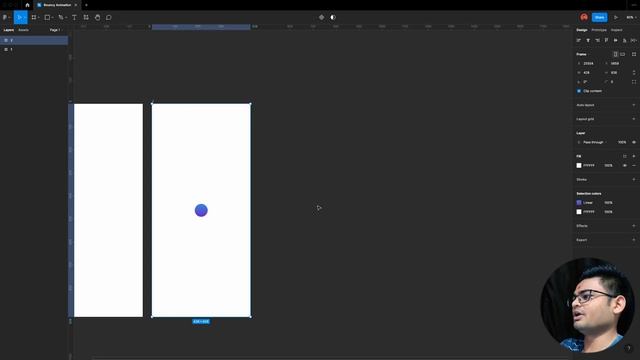Close the Bouncy Animation file tab

pos(76,5)
